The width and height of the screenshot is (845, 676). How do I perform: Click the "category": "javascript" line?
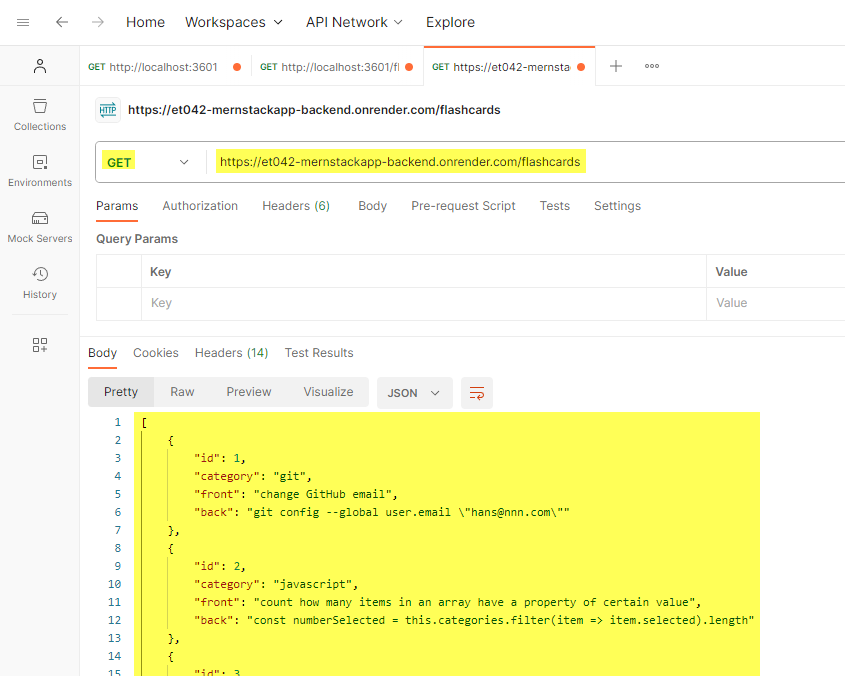point(276,584)
